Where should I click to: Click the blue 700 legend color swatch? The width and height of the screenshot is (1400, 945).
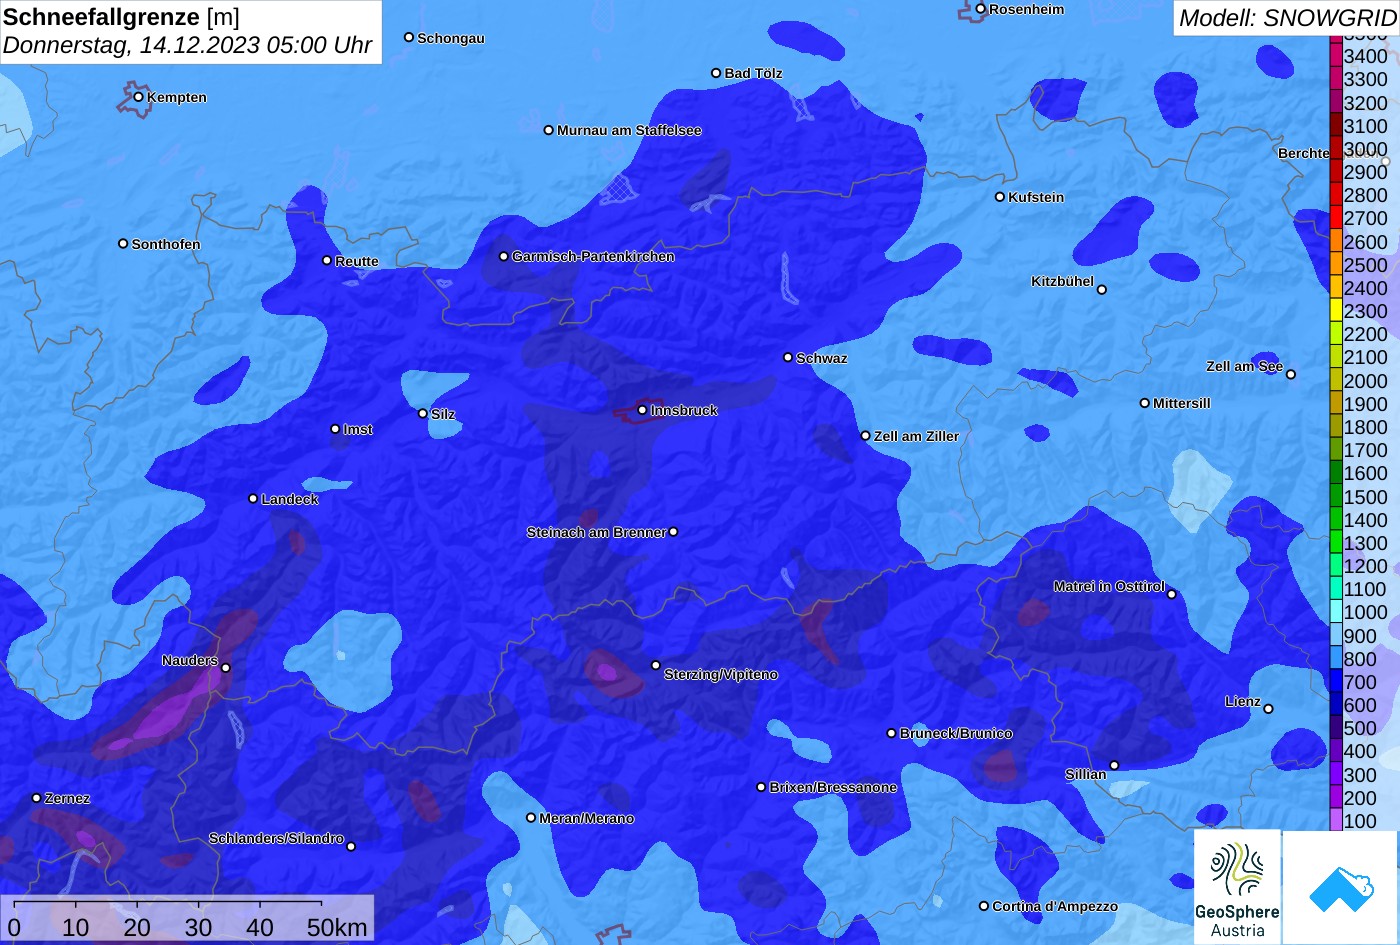tap(1336, 682)
